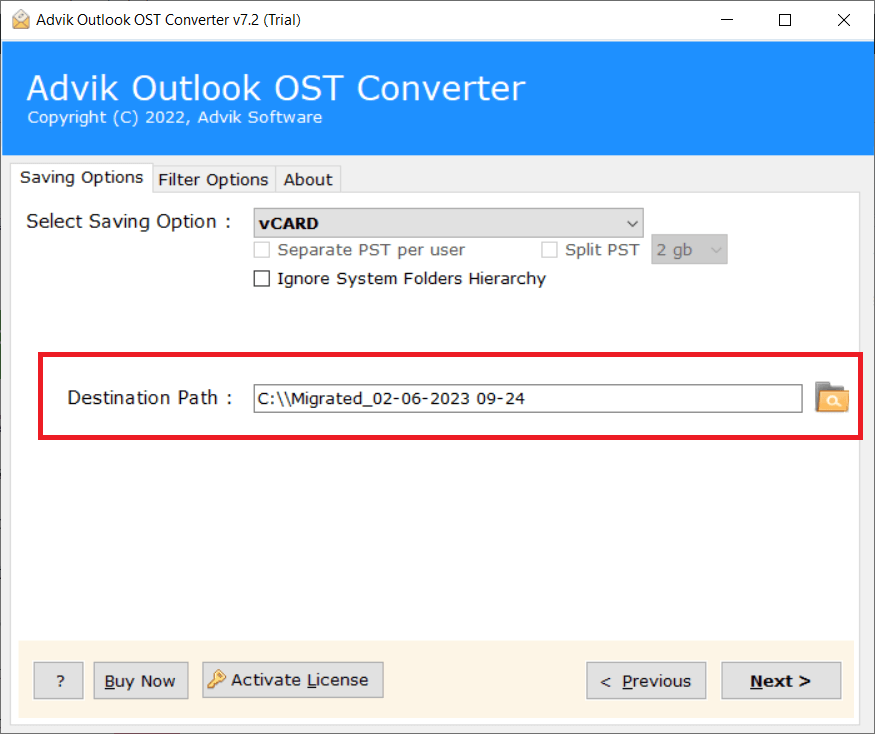Toggle Ignore System Folders Hierarchy checkbox
The width and height of the screenshot is (875, 734).
(x=262, y=278)
